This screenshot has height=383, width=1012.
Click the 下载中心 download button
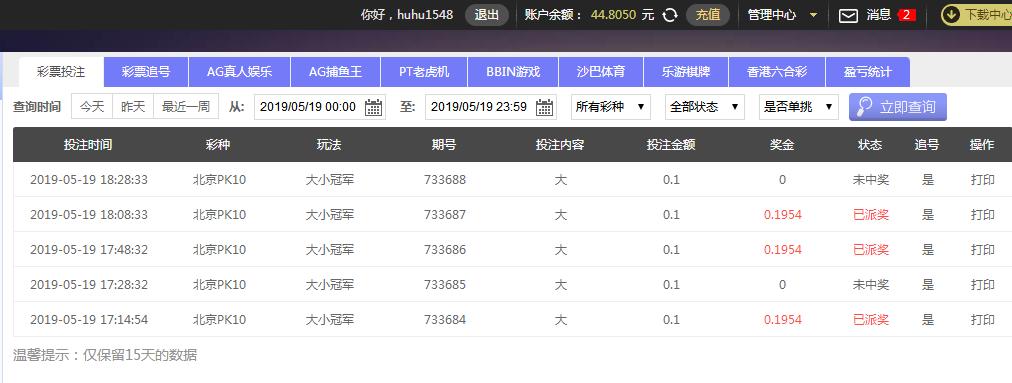coord(977,15)
